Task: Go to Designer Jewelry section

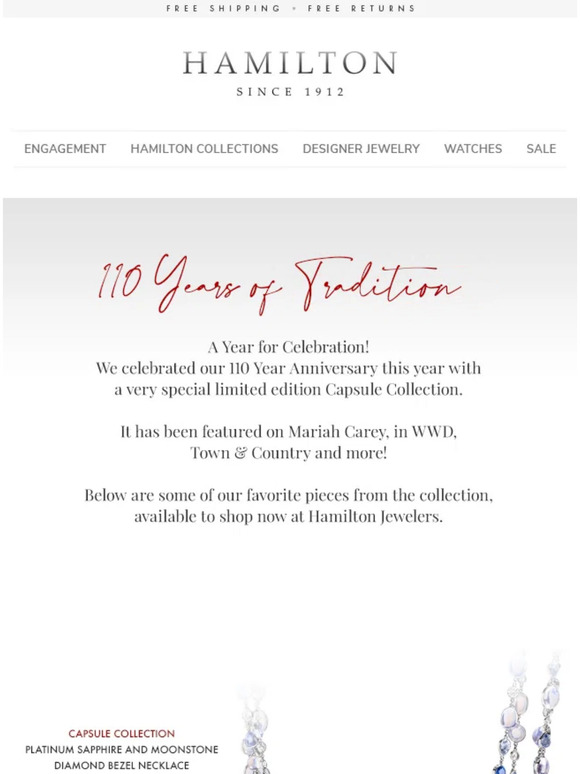Action: (x=361, y=149)
